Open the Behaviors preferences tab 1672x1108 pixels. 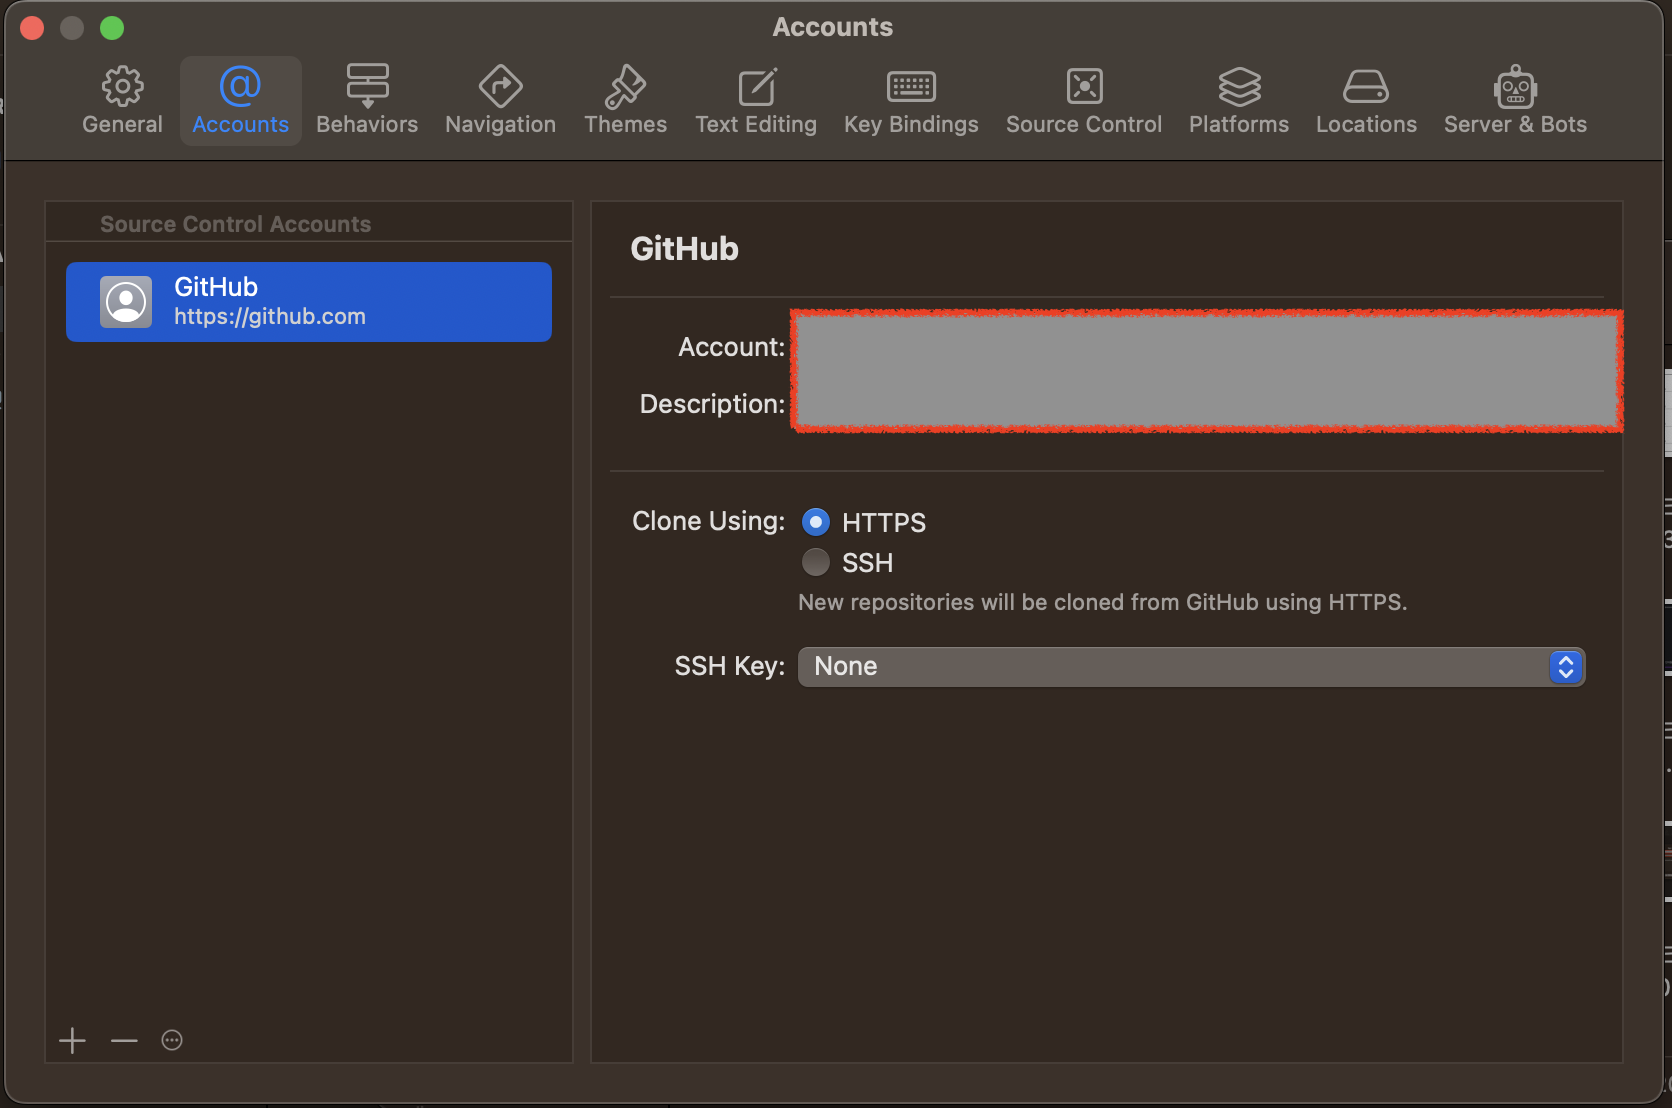[x=367, y=100]
